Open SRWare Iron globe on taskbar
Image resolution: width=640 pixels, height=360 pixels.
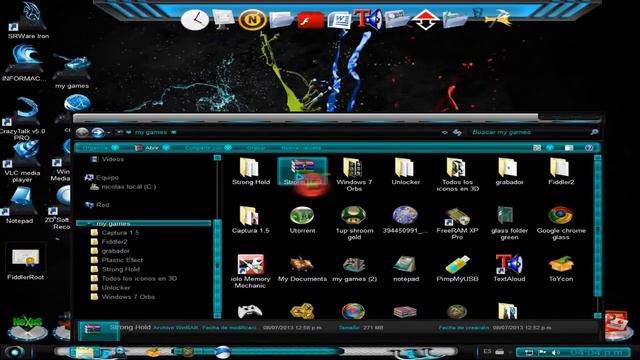point(223,352)
